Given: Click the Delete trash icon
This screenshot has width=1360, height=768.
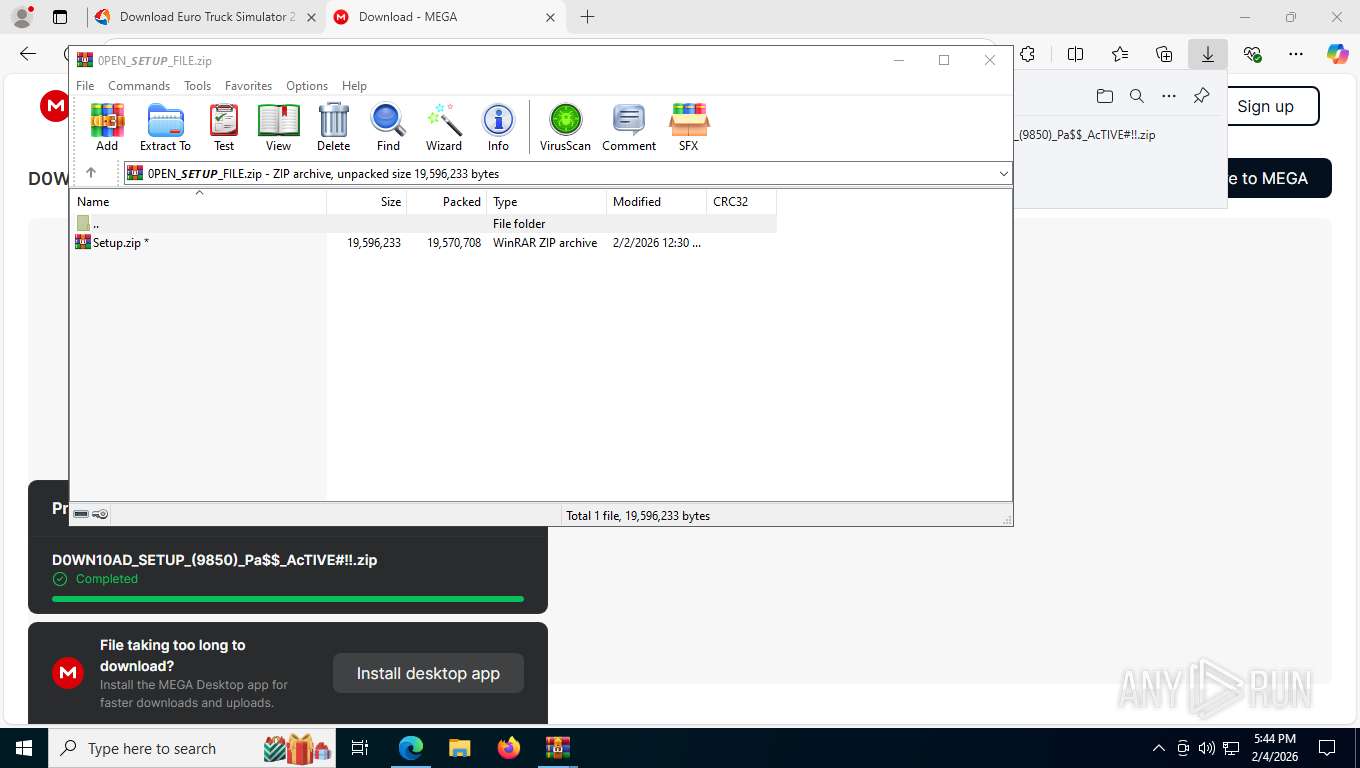Looking at the screenshot, I should click(x=334, y=127).
